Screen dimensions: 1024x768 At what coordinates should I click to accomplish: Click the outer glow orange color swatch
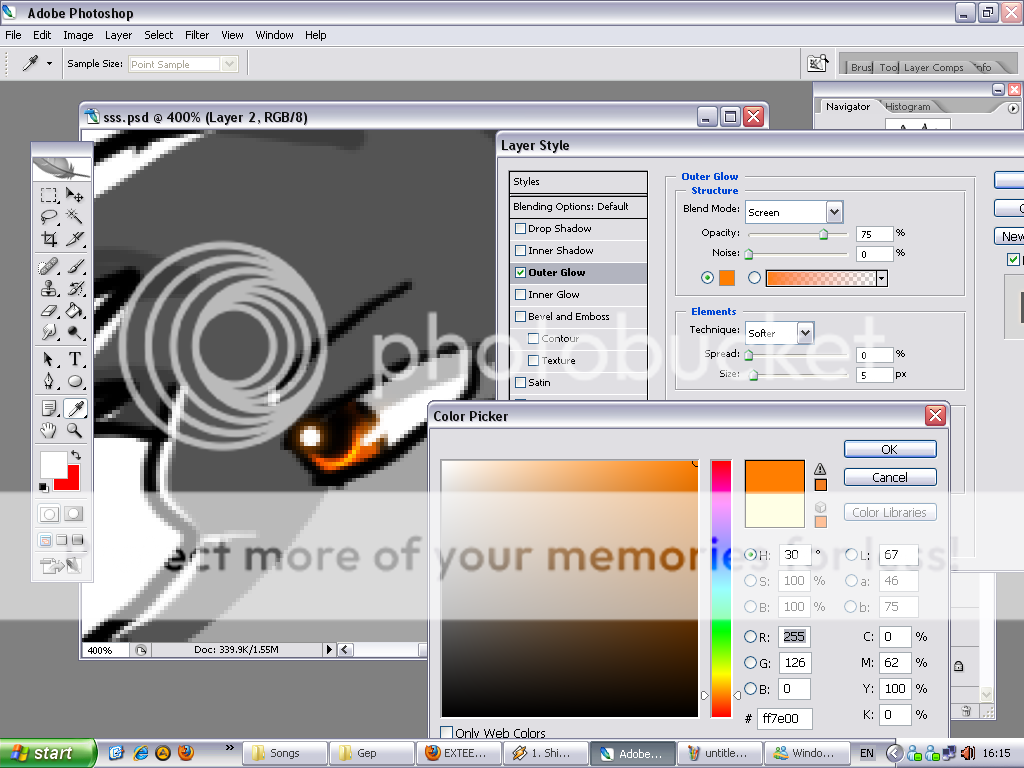(x=727, y=278)
